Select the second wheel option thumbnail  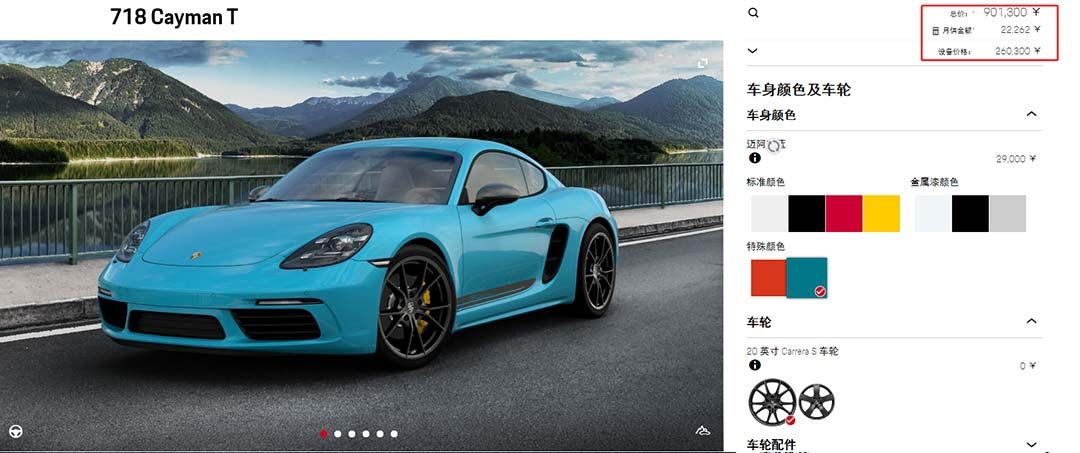click(x=817, y=401)
